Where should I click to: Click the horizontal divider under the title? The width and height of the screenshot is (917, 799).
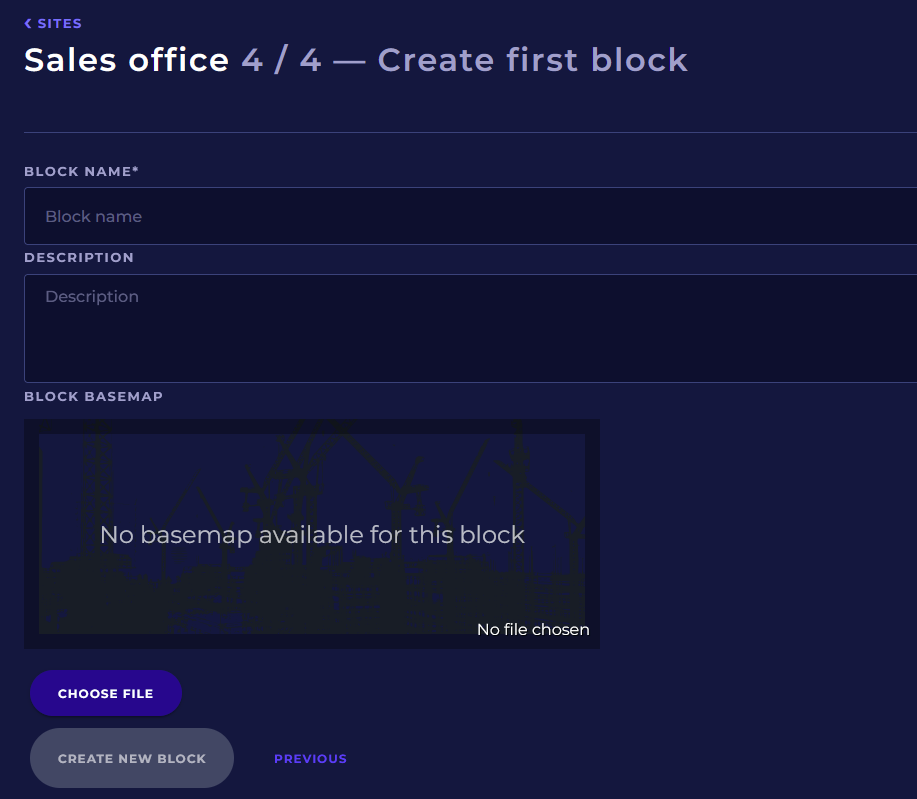pyautogui.click(x=470, y=132)
